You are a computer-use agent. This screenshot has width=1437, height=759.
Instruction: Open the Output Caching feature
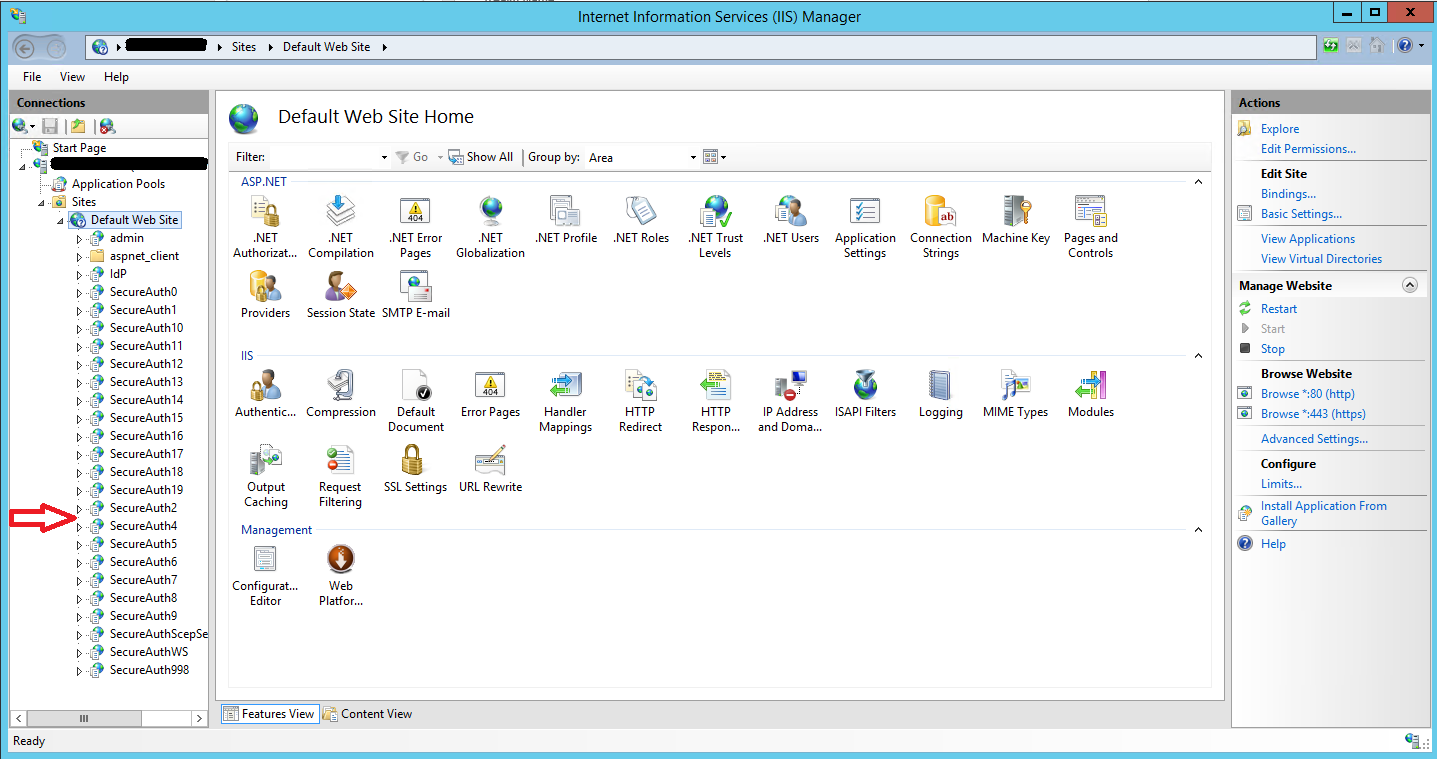click(265, 476)
